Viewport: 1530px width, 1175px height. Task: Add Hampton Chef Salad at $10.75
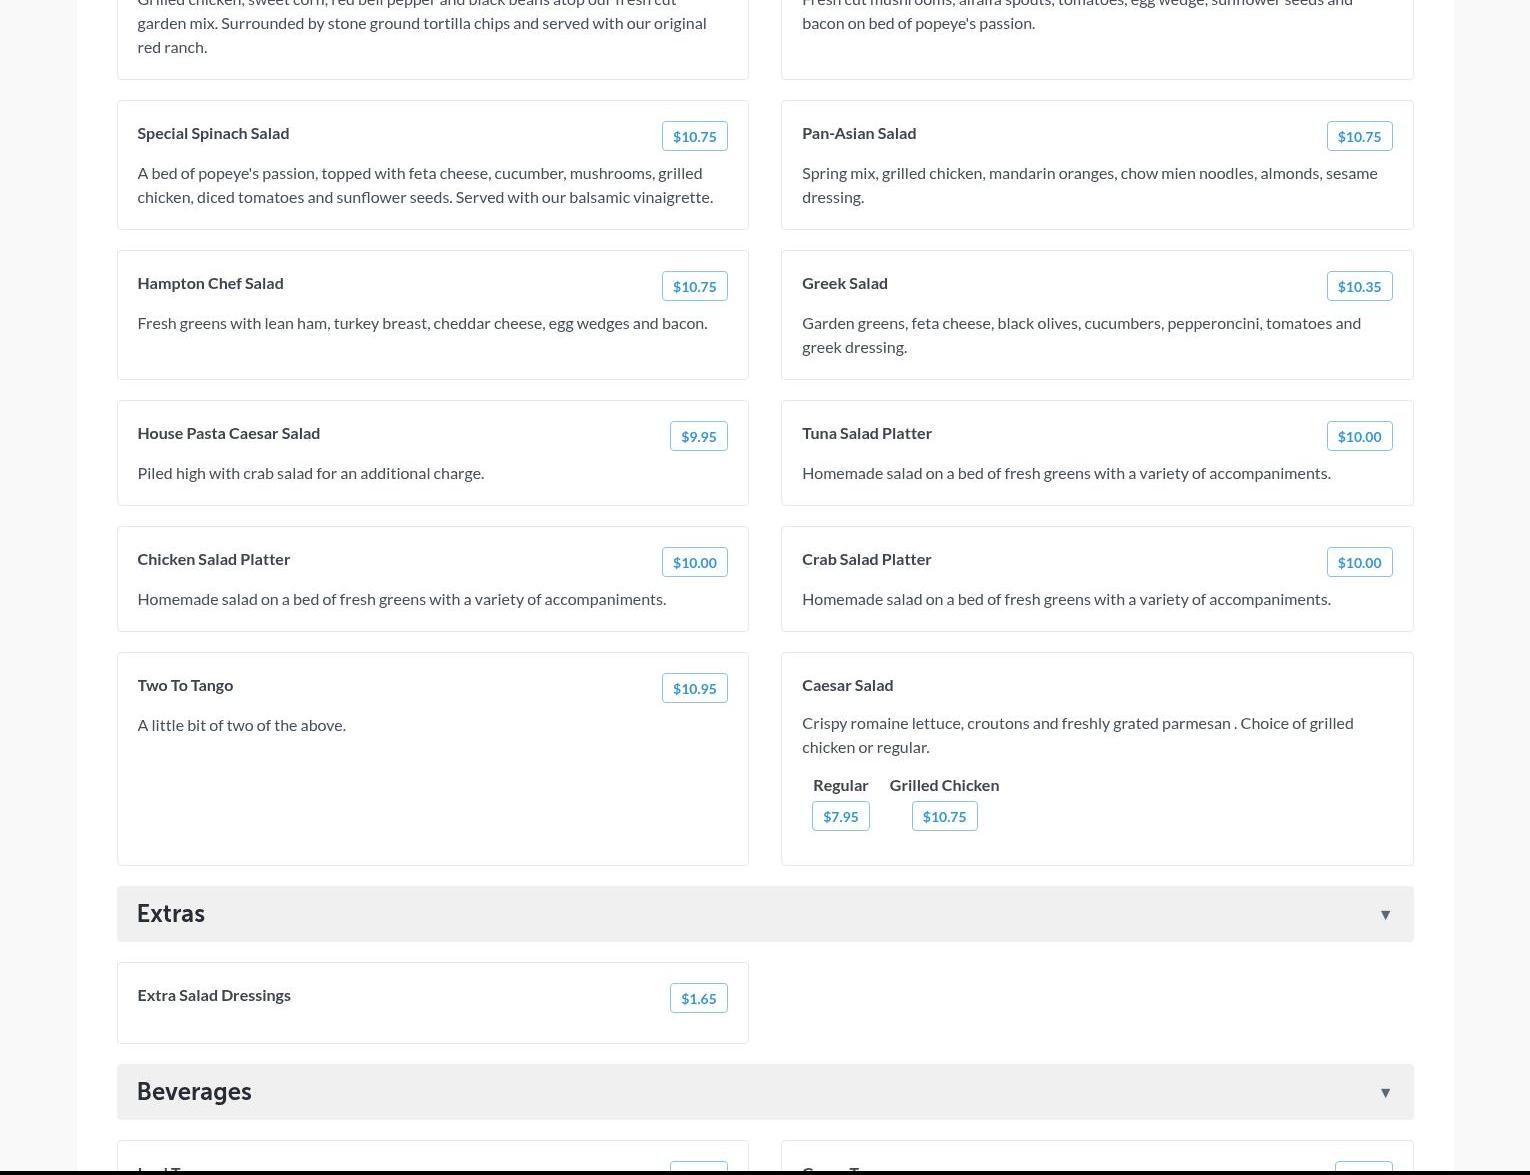694,287
